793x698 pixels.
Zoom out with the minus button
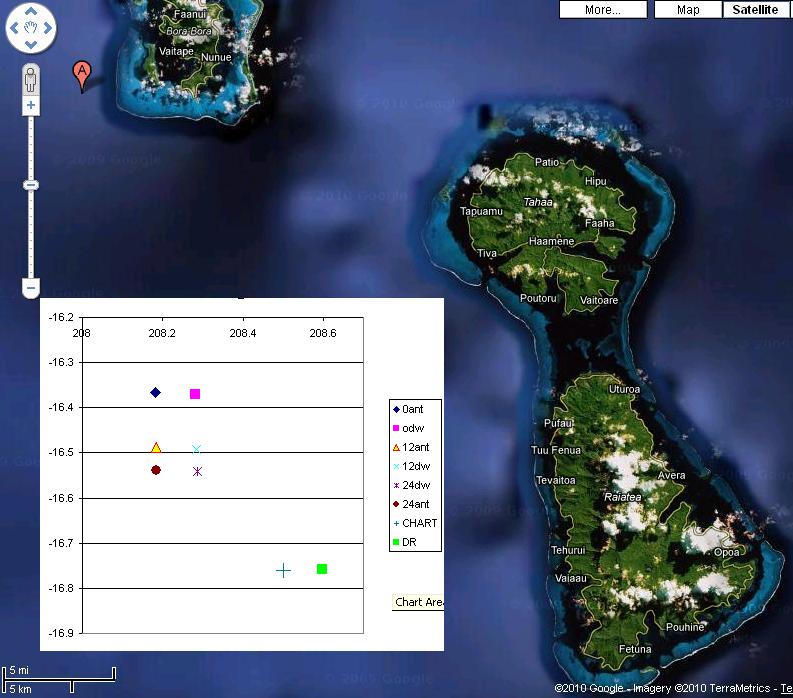31,288
